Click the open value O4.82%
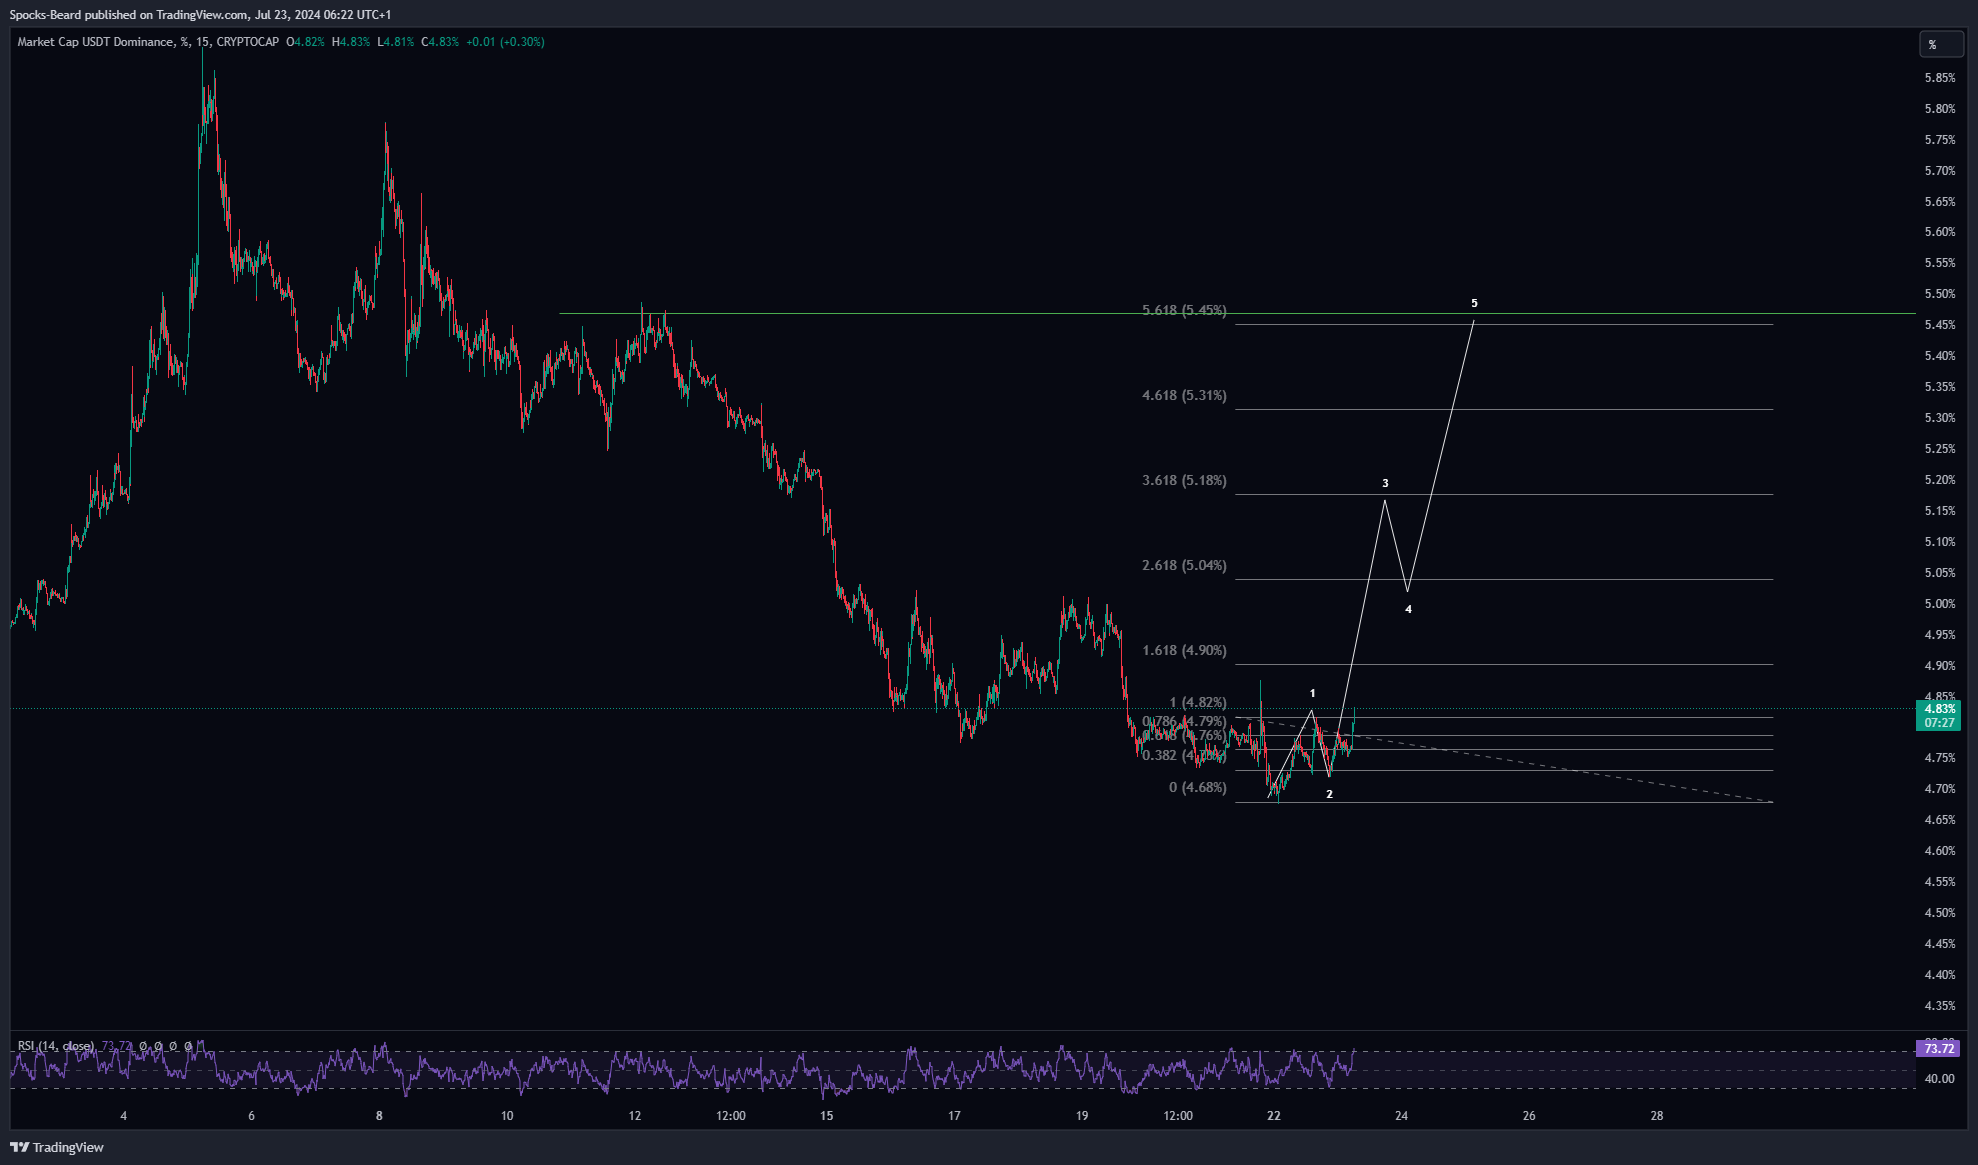 point(305,42)
